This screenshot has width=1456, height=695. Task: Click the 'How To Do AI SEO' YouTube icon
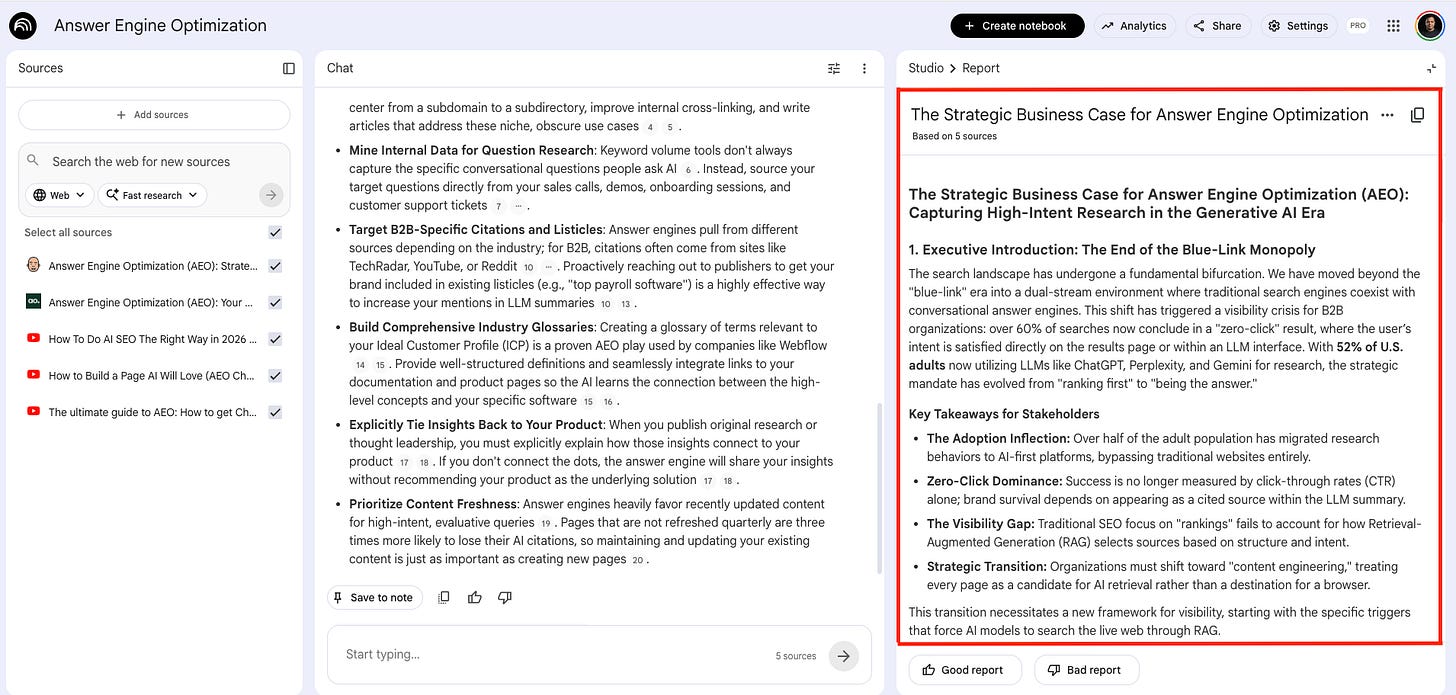point(33,339)
